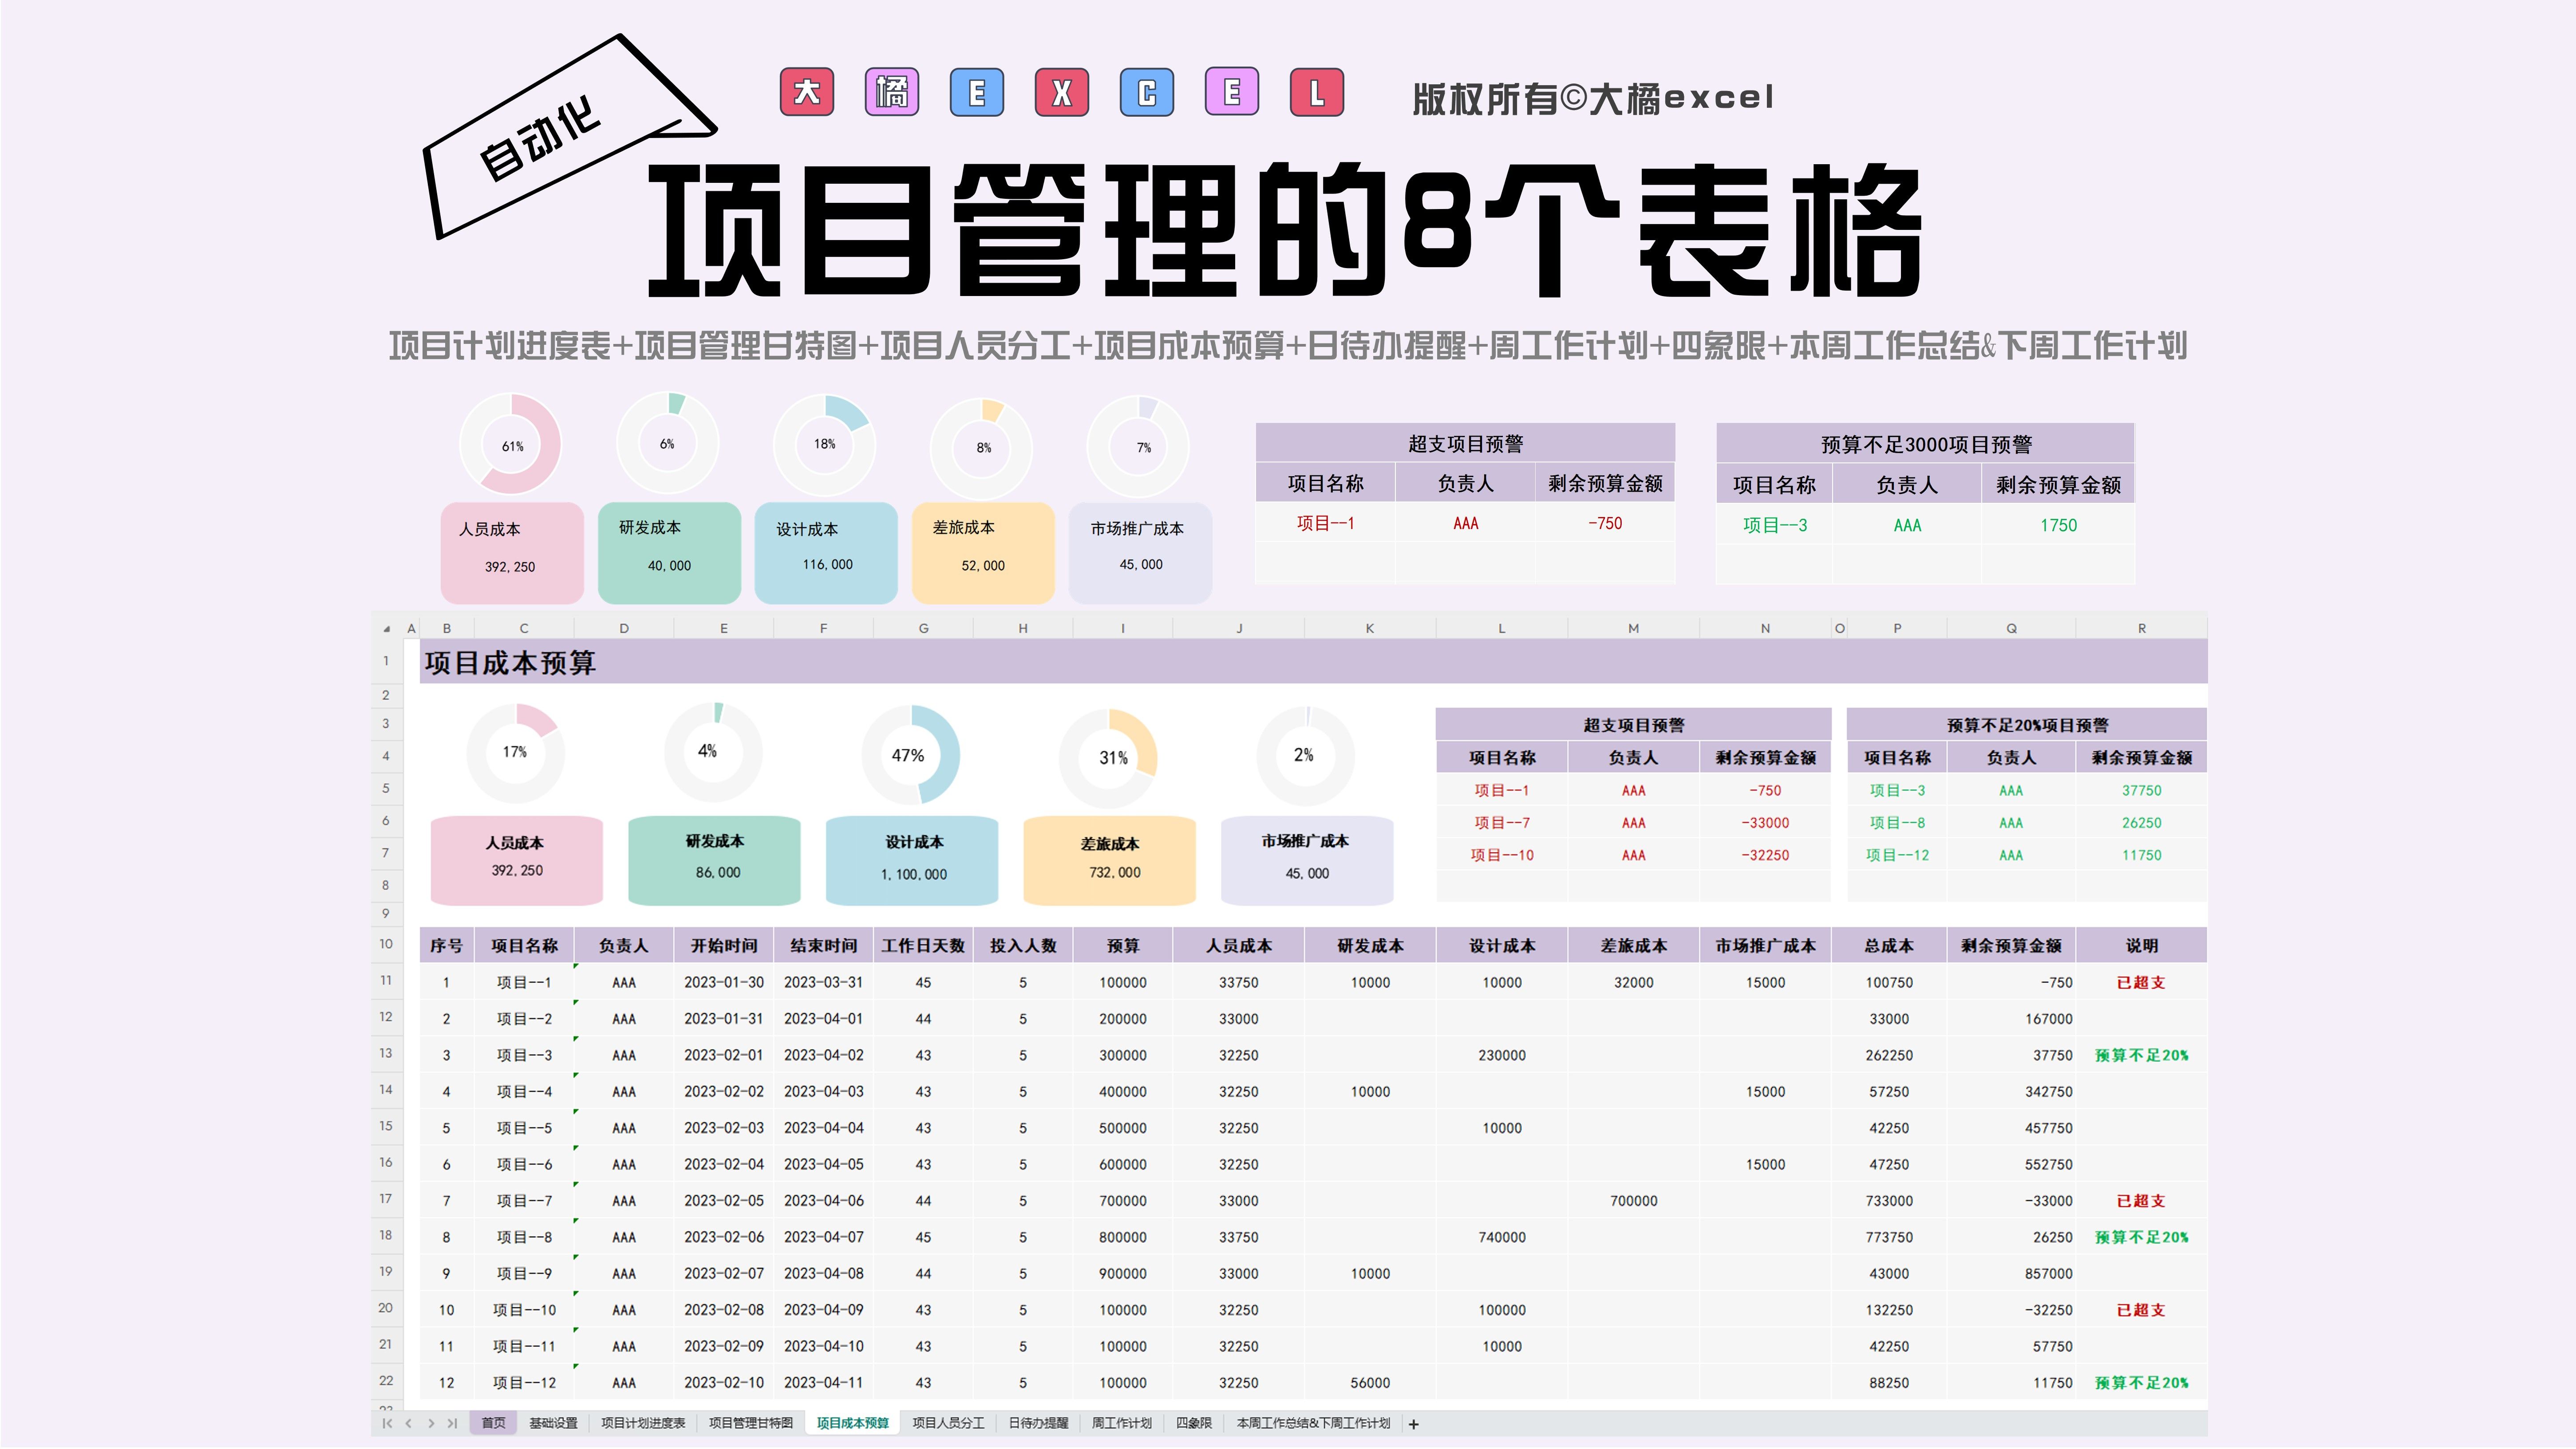This screenshot has width=2576, height=1449.
Task: Click the 857000 remaining budget cell for 项目--9
Action: pyautogui.click(x=2011, y=1273)
